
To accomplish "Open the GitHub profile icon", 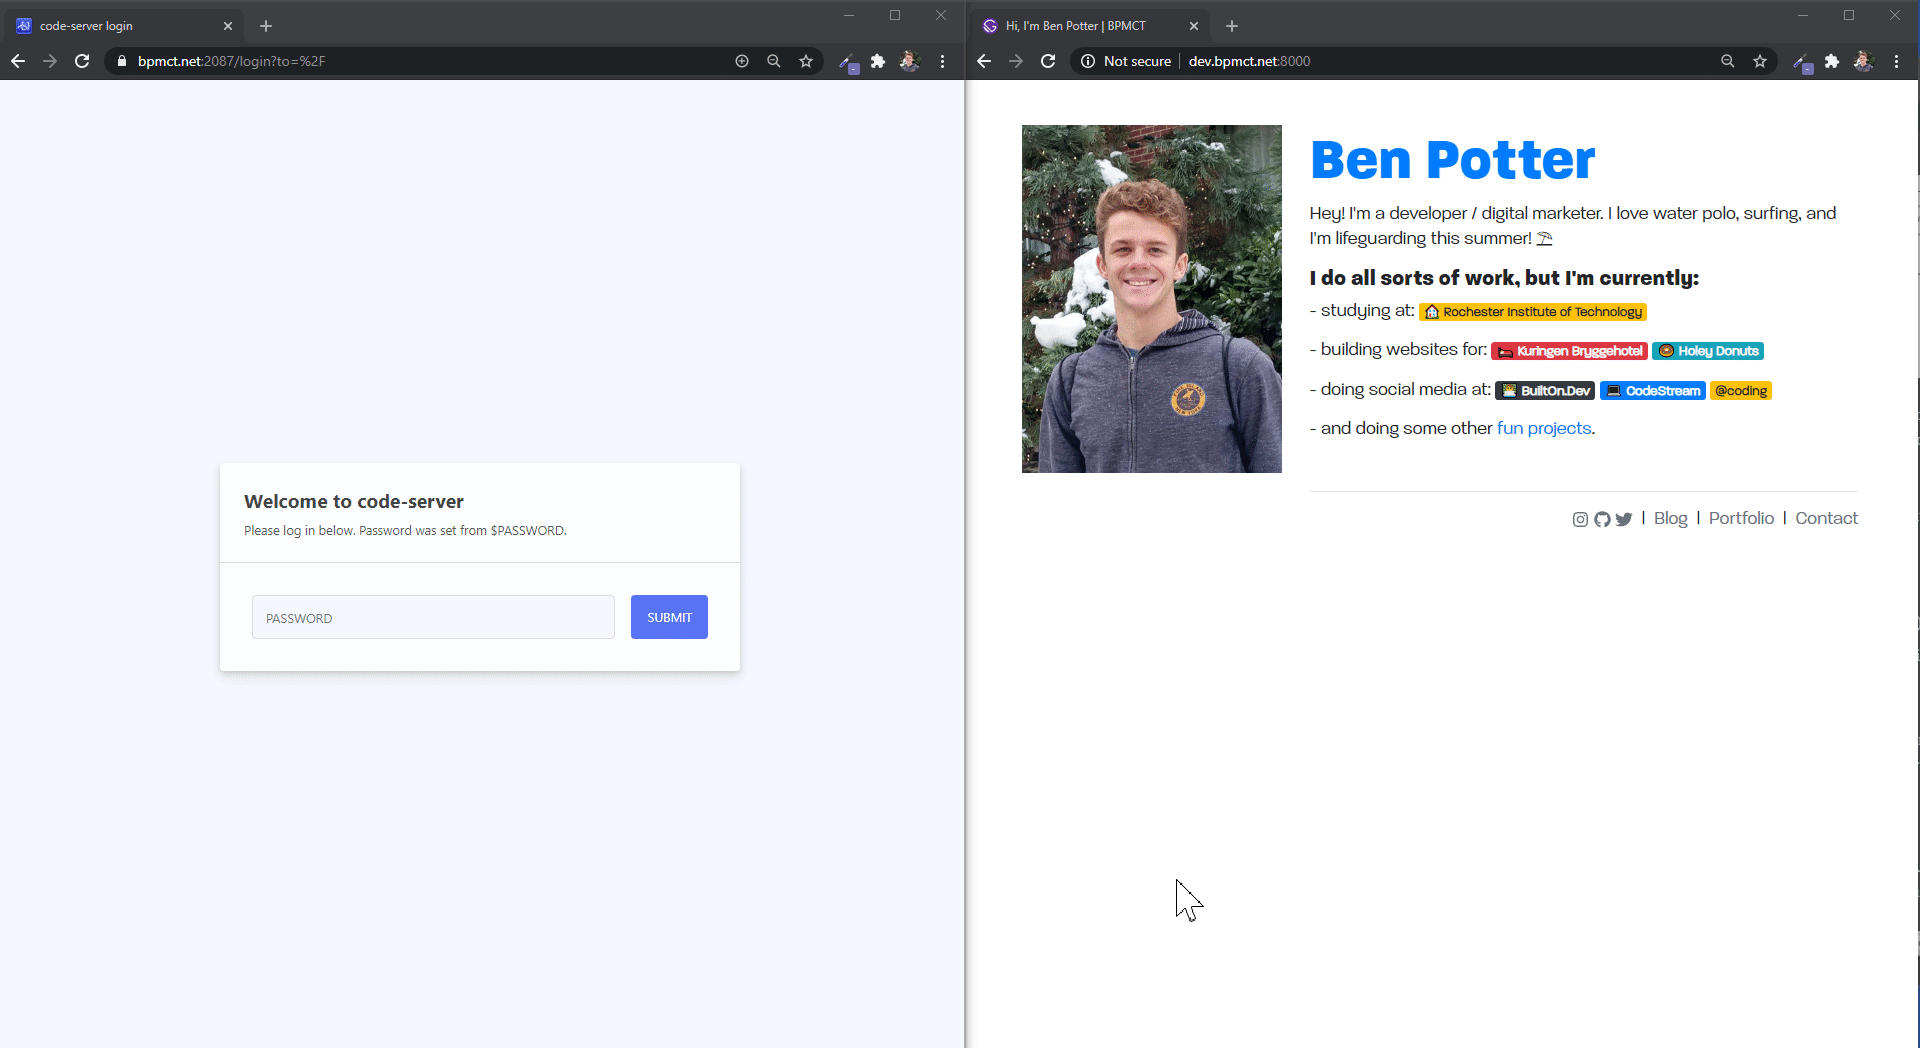I will coord(1602,519).
